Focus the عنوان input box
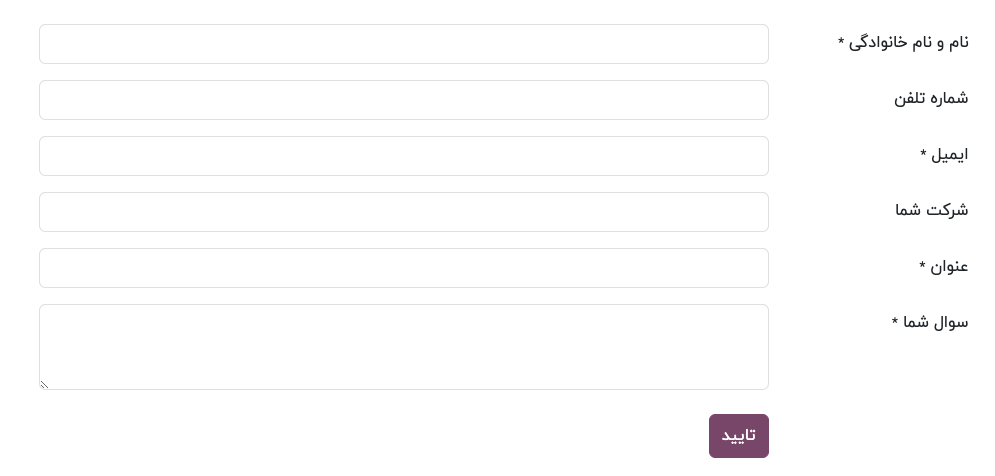Screen dimensions: 995x476 [403, 268]
